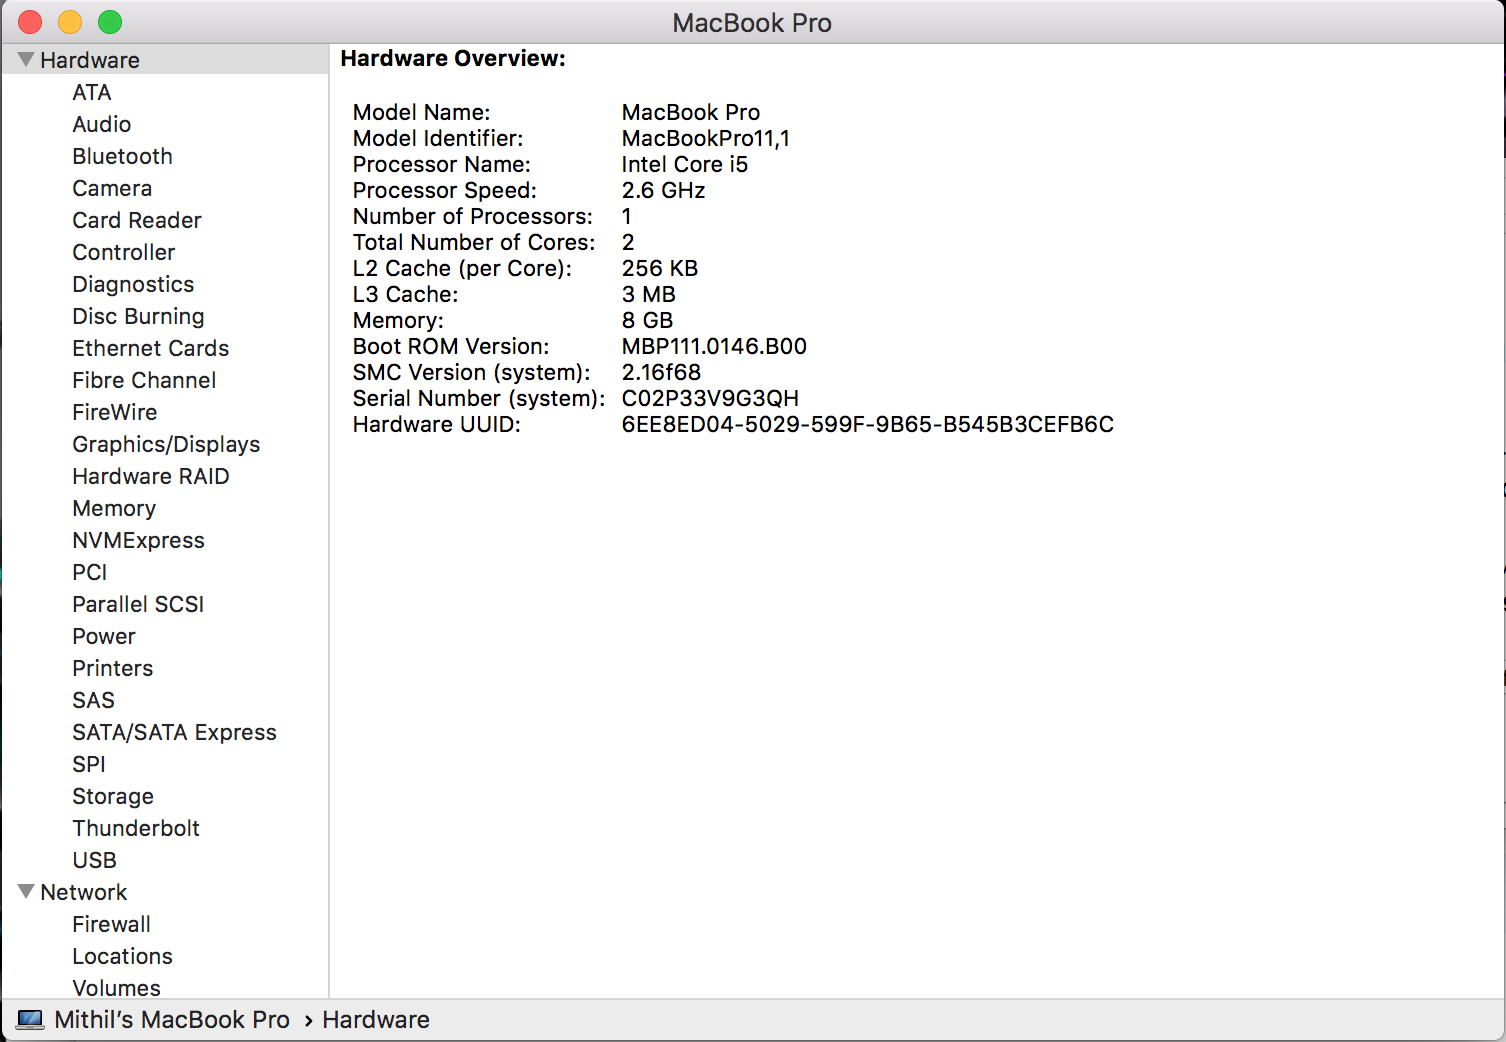
Task: Maximize the window with the green button
Action: point(110,22)
